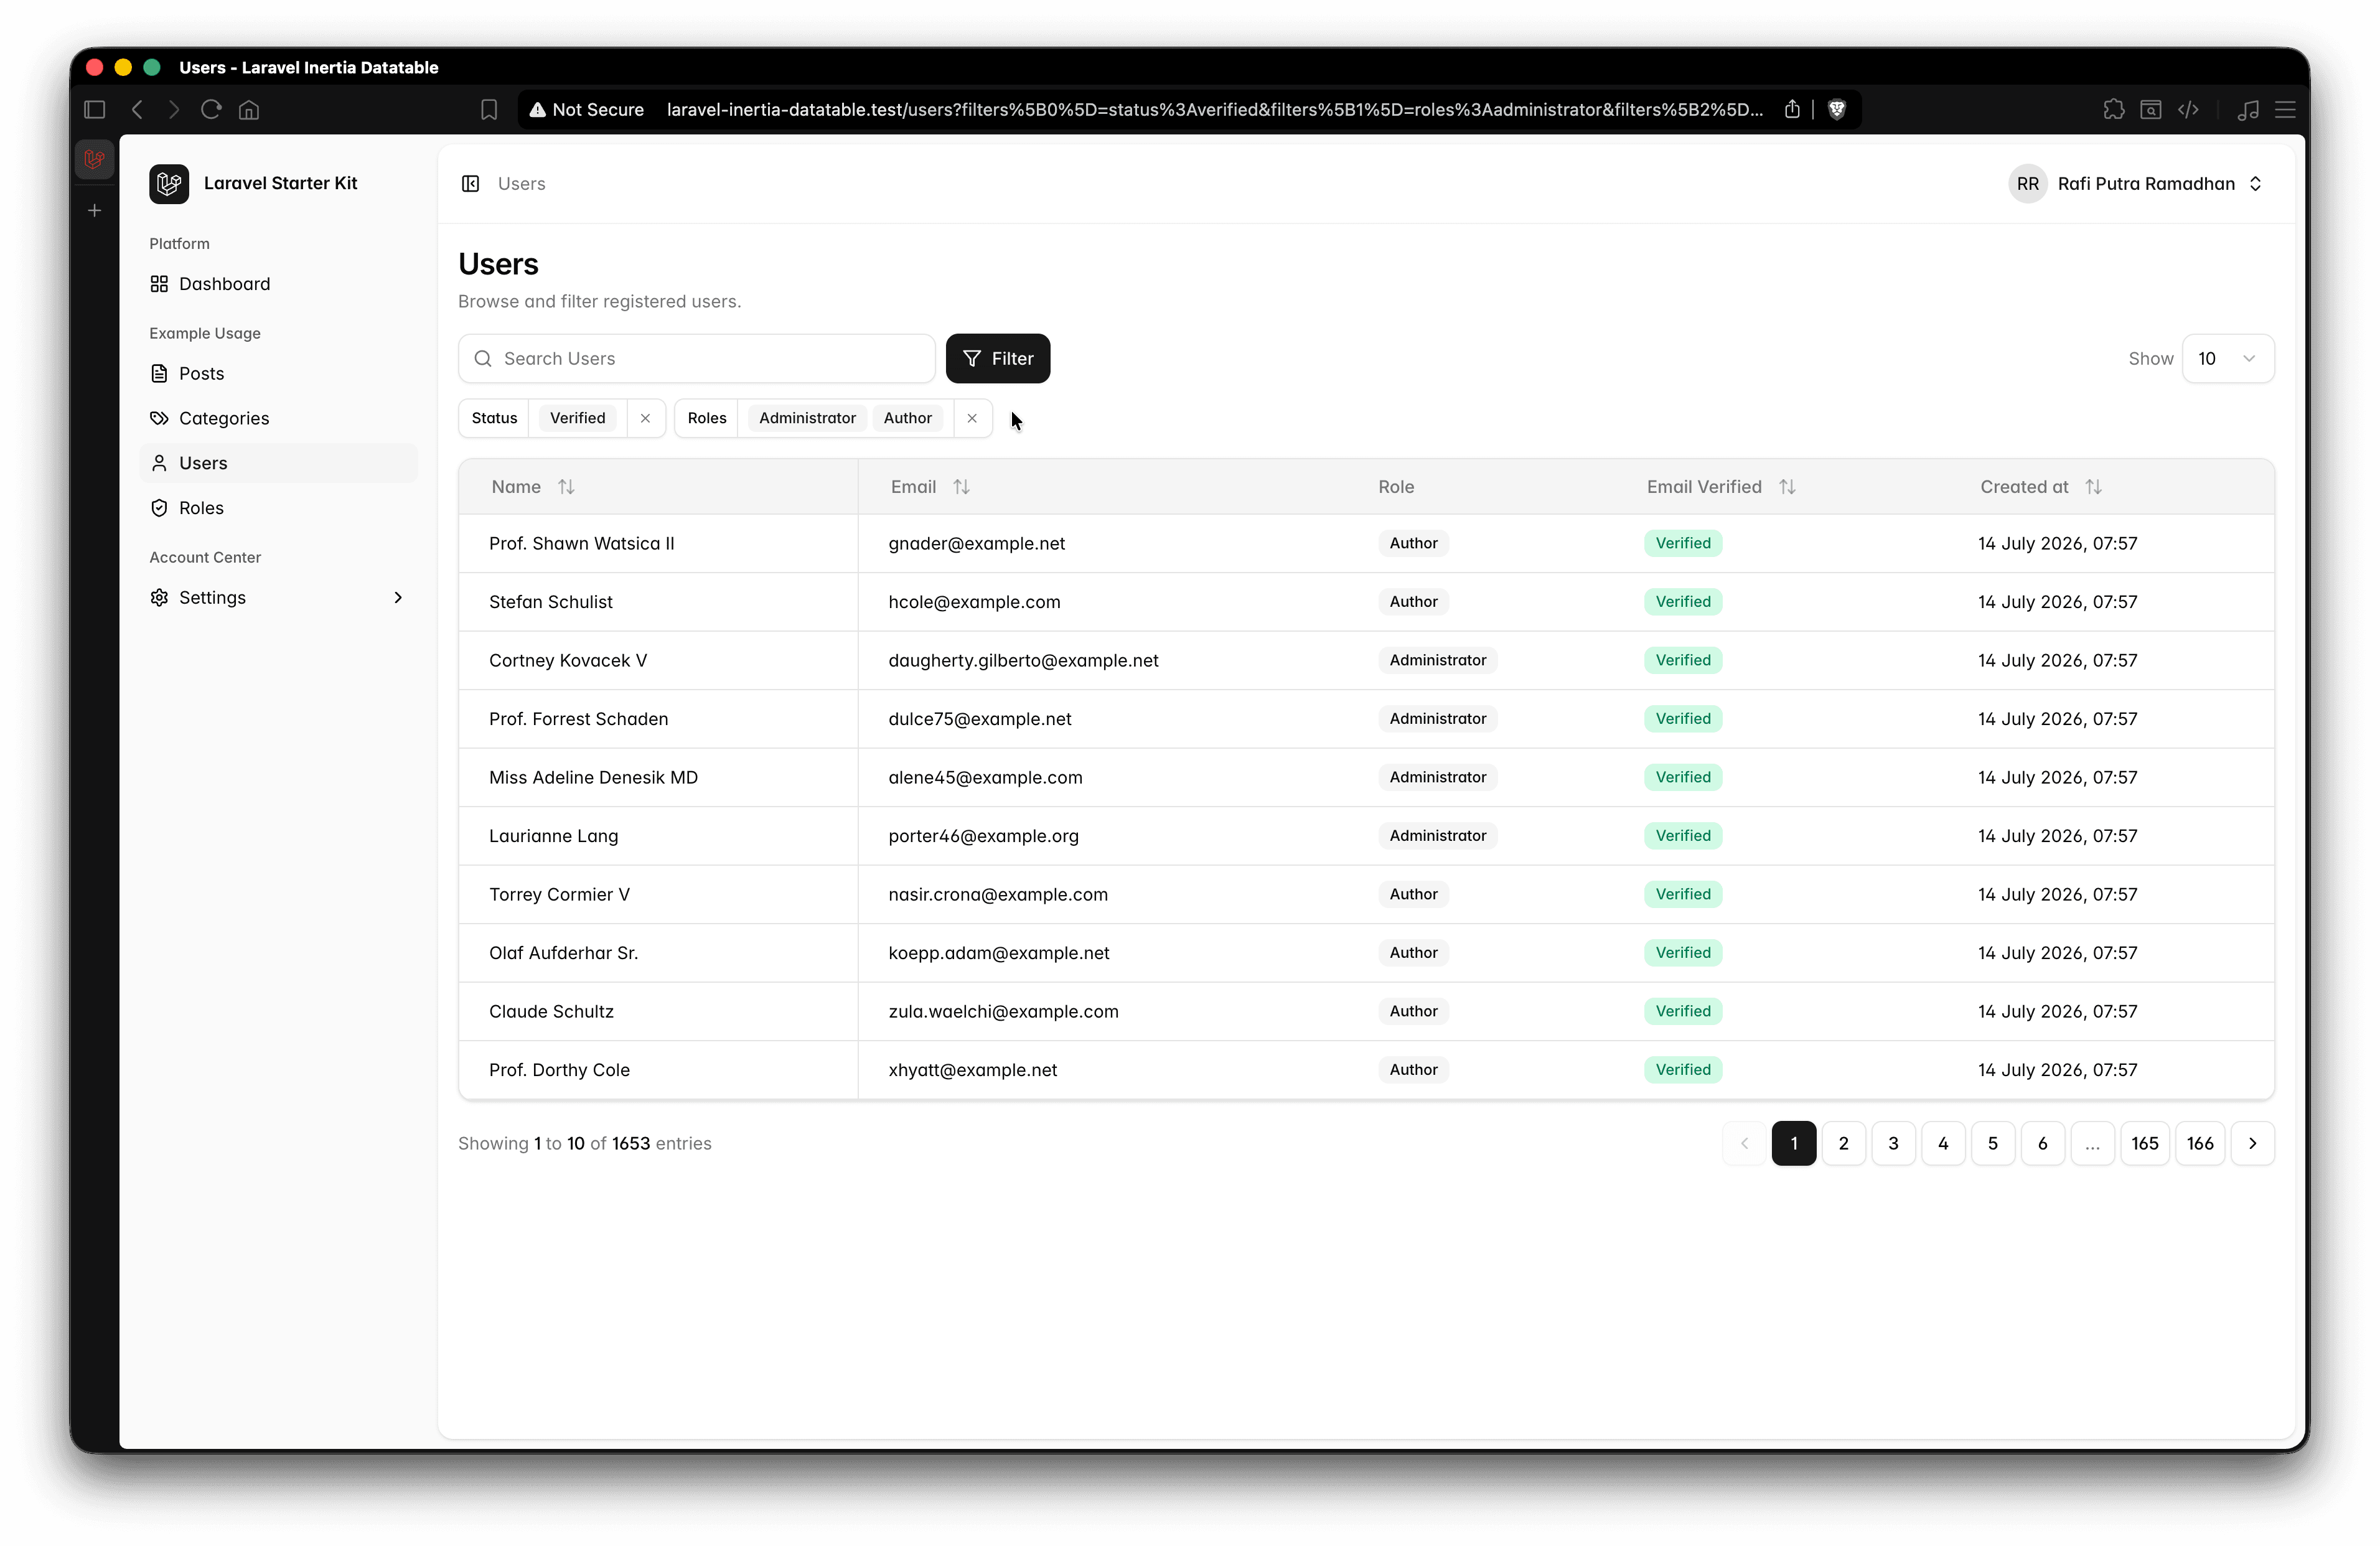The height and width of the screenshot is (1546, 2380).
Task: Go to pagination page 6
Action: [x=2043, y=1143]
